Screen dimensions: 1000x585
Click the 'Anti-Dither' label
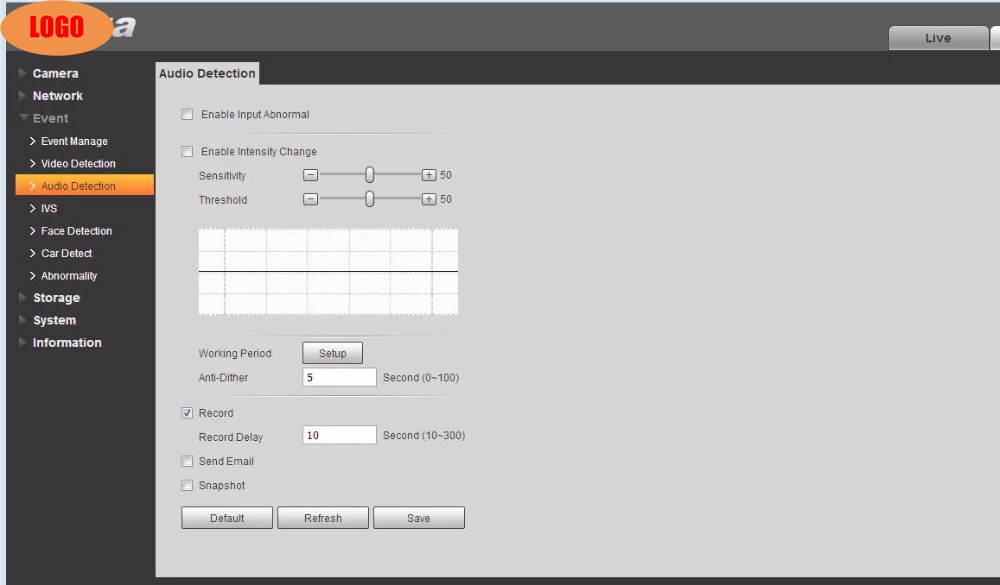click(223, 378)
